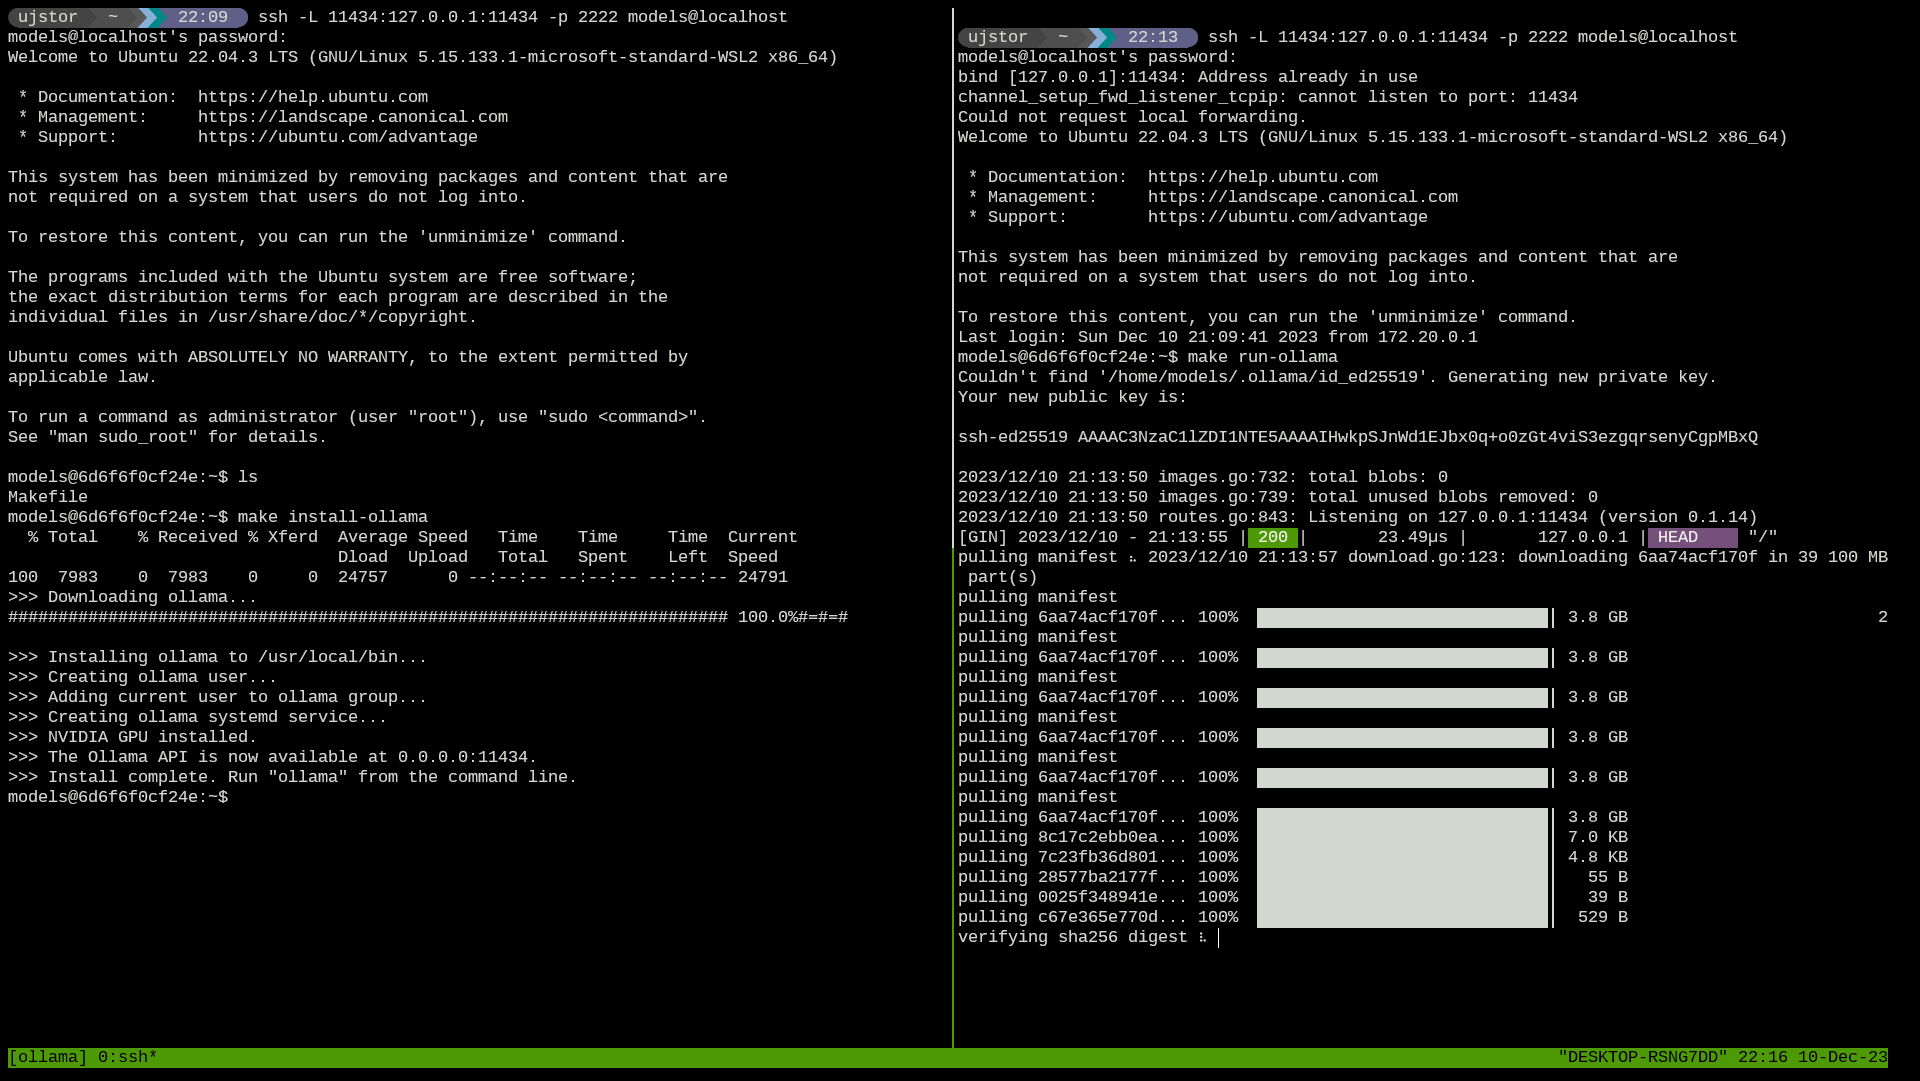Click landscape.canonical.com link in left pane
Image resolution: width=1920 pixels, height=1081 pixels.
pos(352,117)
